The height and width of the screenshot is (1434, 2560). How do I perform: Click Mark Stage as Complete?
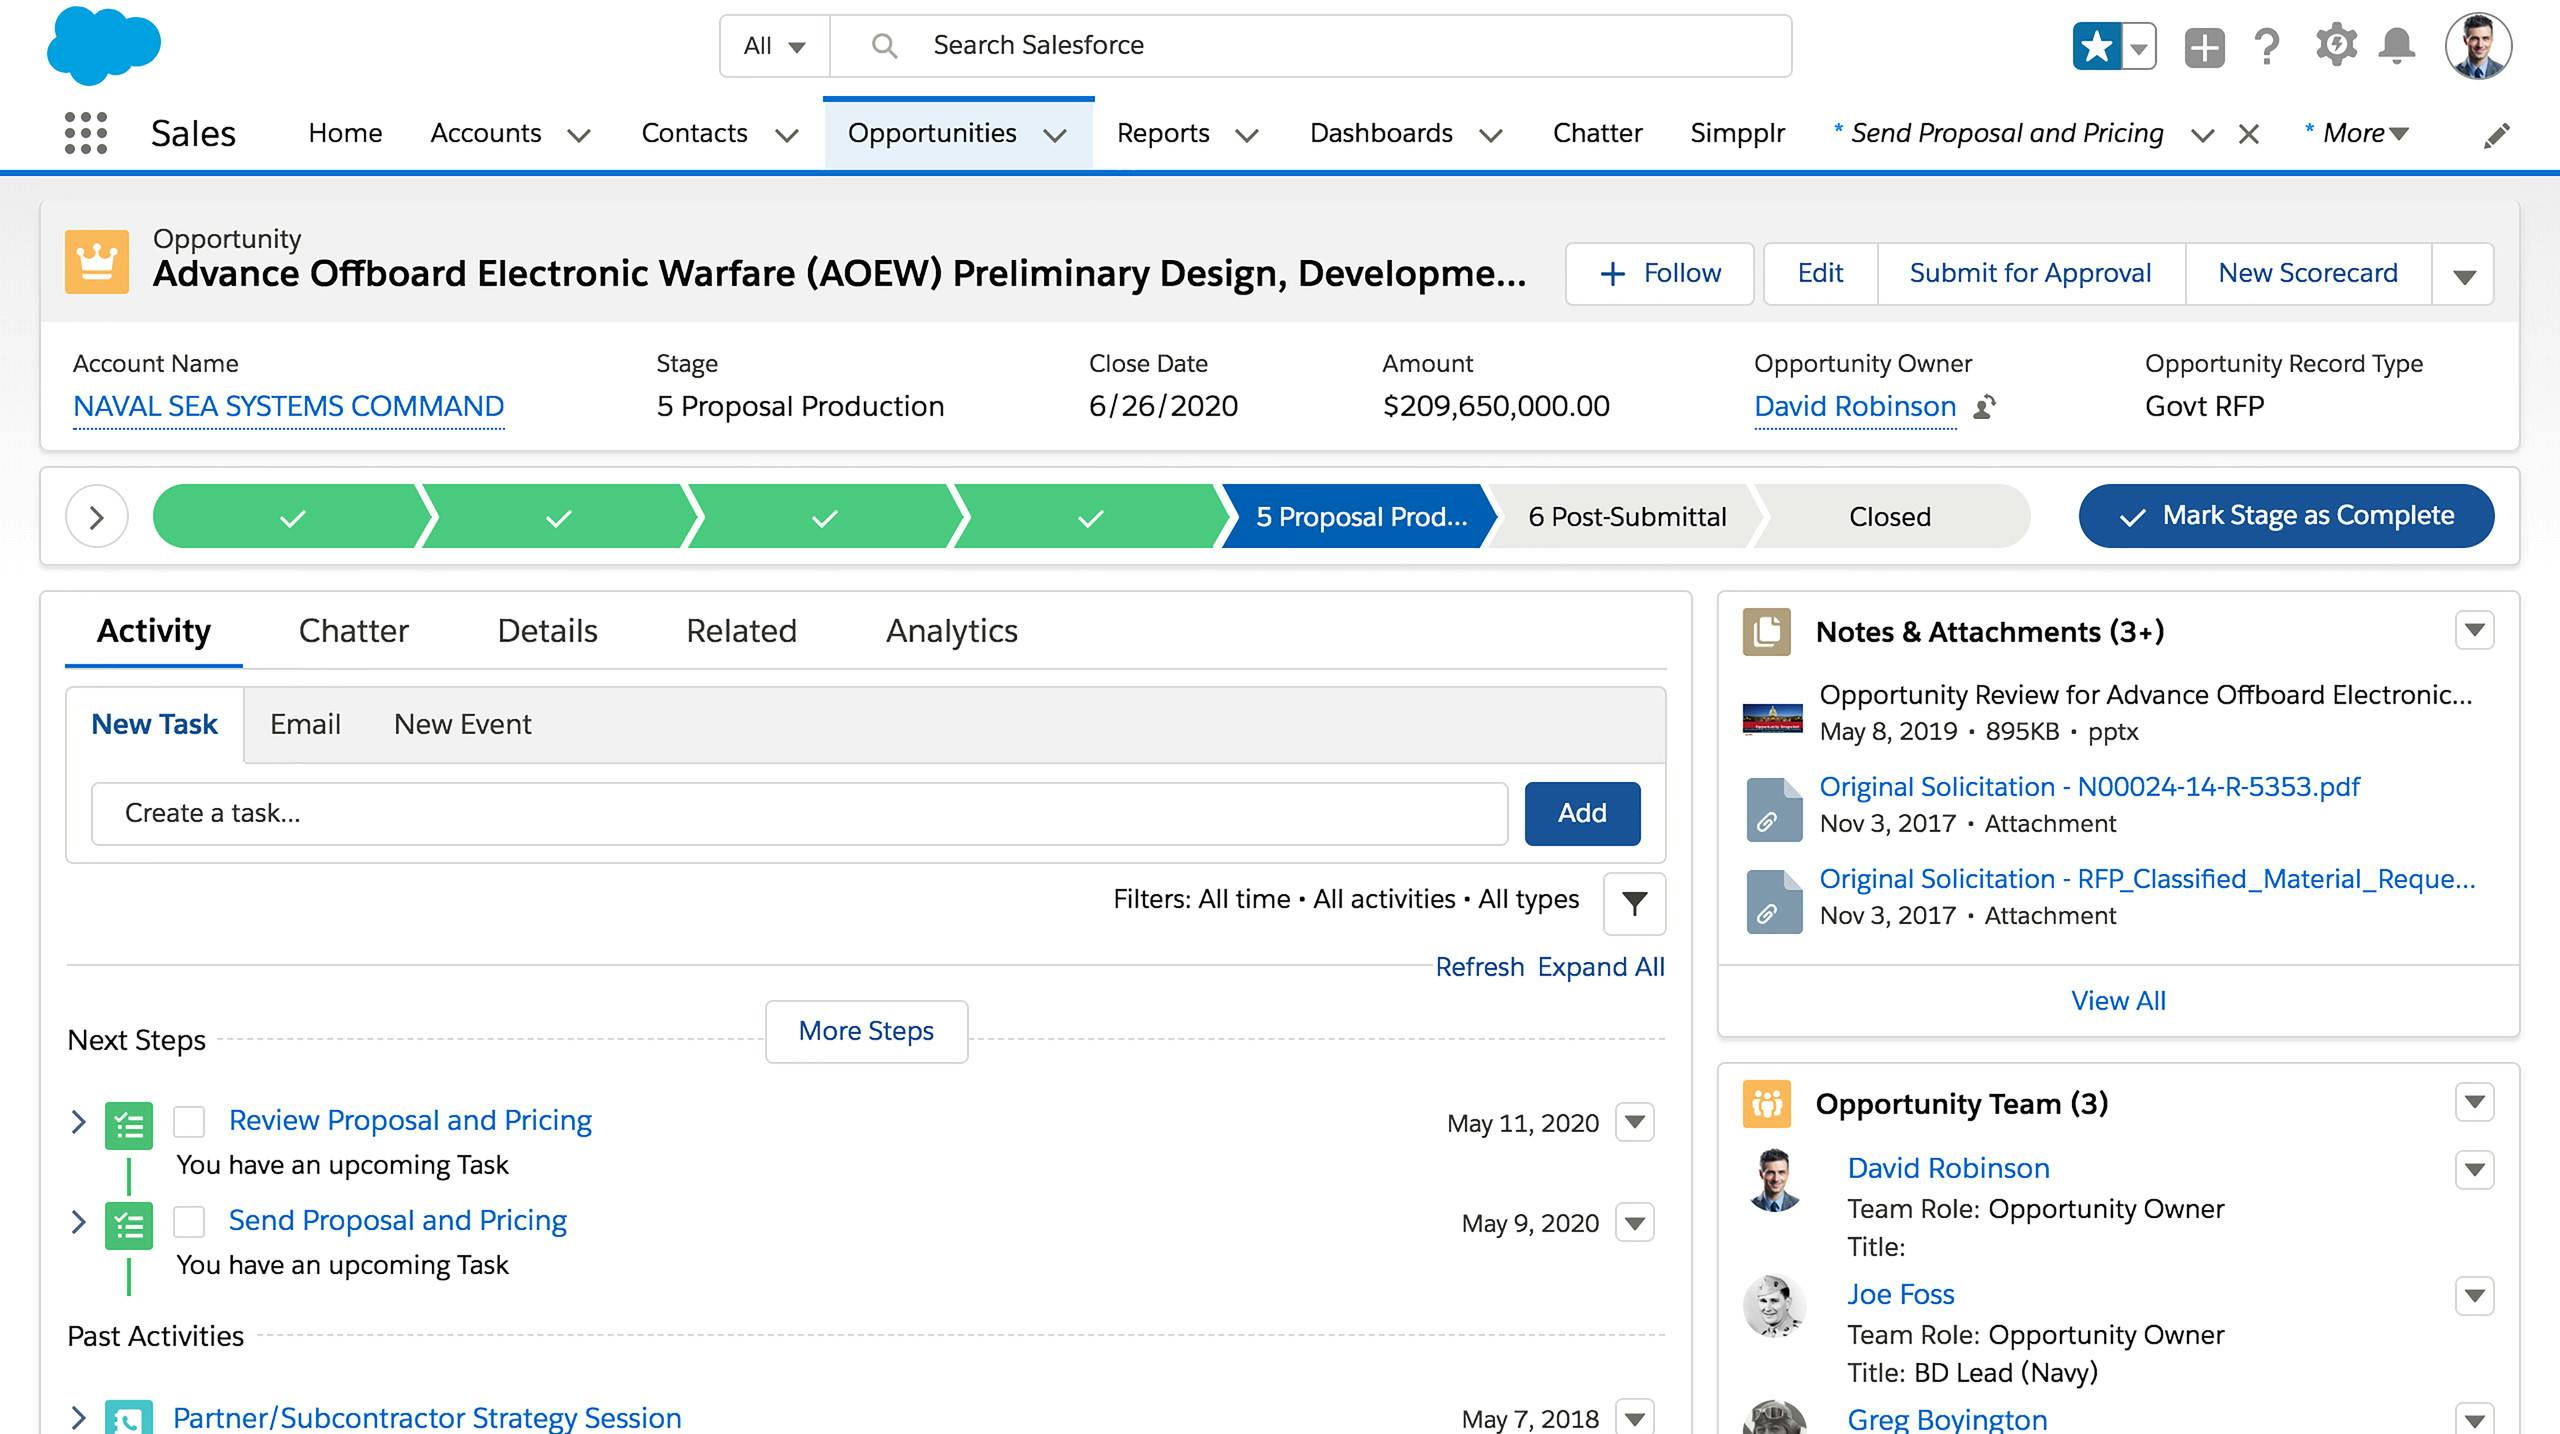click(x=2286, y=516)
